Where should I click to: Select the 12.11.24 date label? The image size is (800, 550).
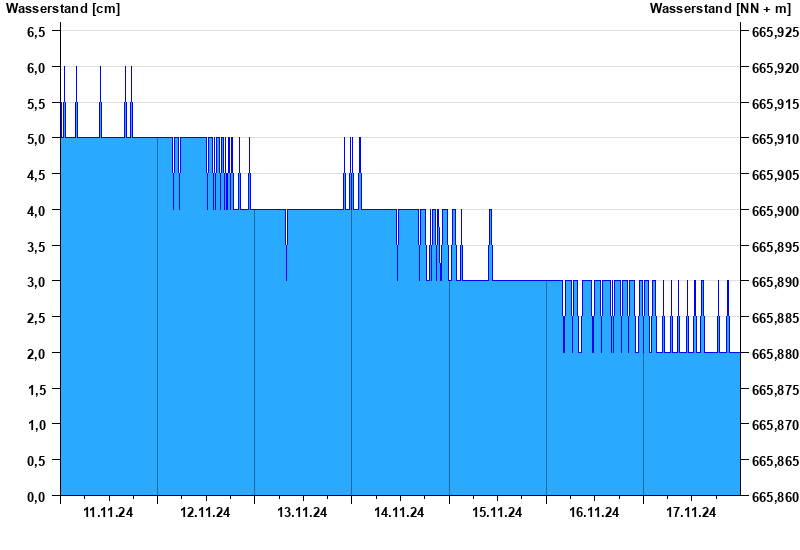point(205,513)
